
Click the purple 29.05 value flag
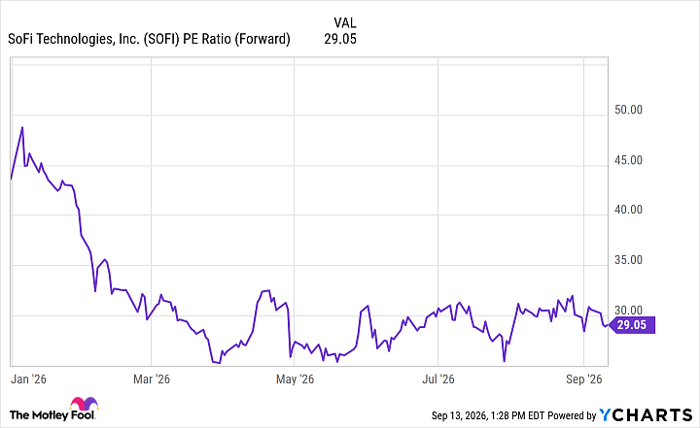pos(632,325)
